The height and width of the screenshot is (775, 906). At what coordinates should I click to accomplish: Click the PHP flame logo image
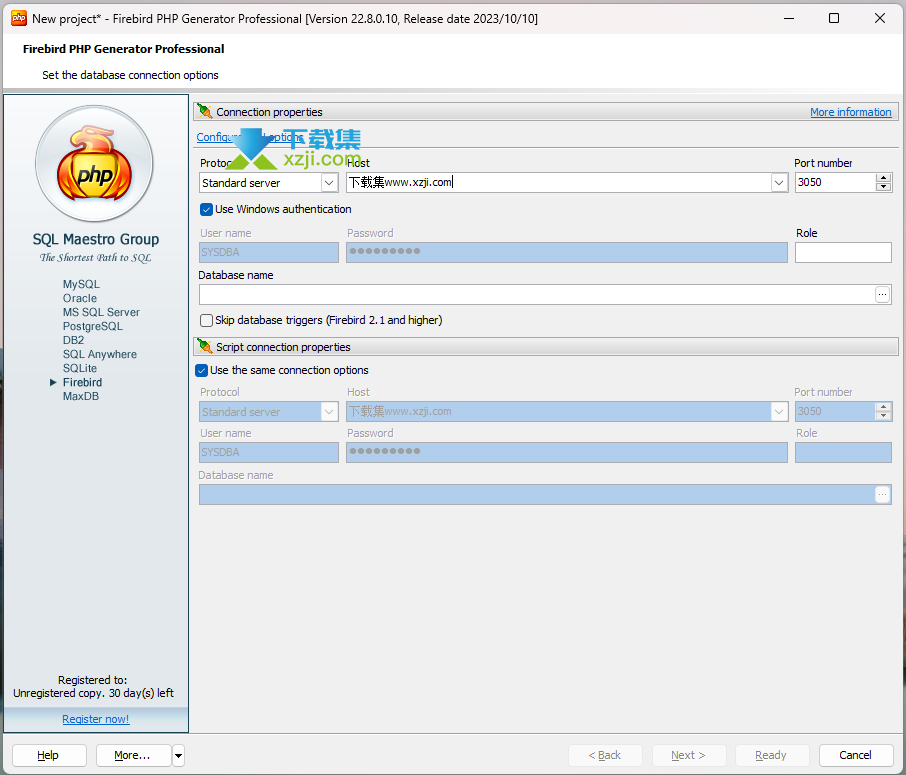pyautogui.click(x=94, y=164)
